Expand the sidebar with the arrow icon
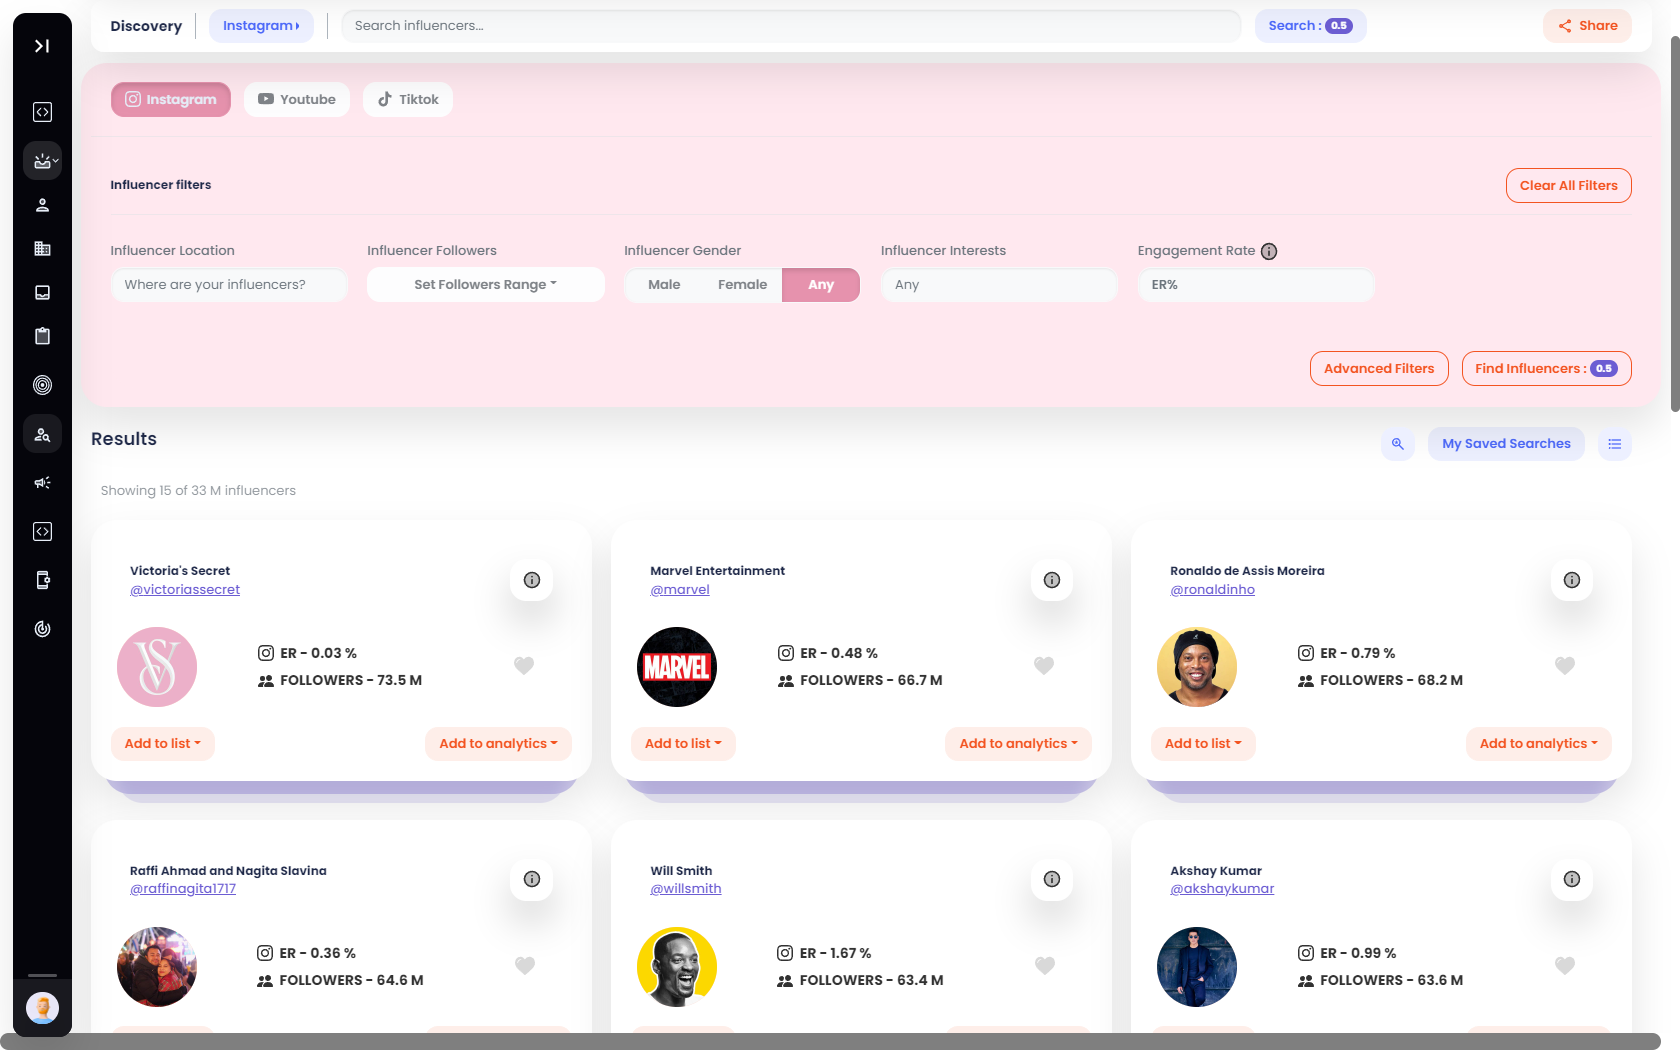 (x=42, y=46)
